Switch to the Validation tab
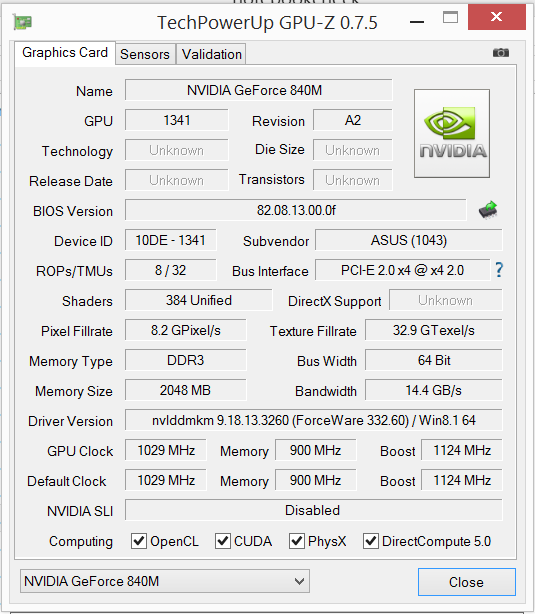 click(x=211, y=54)
